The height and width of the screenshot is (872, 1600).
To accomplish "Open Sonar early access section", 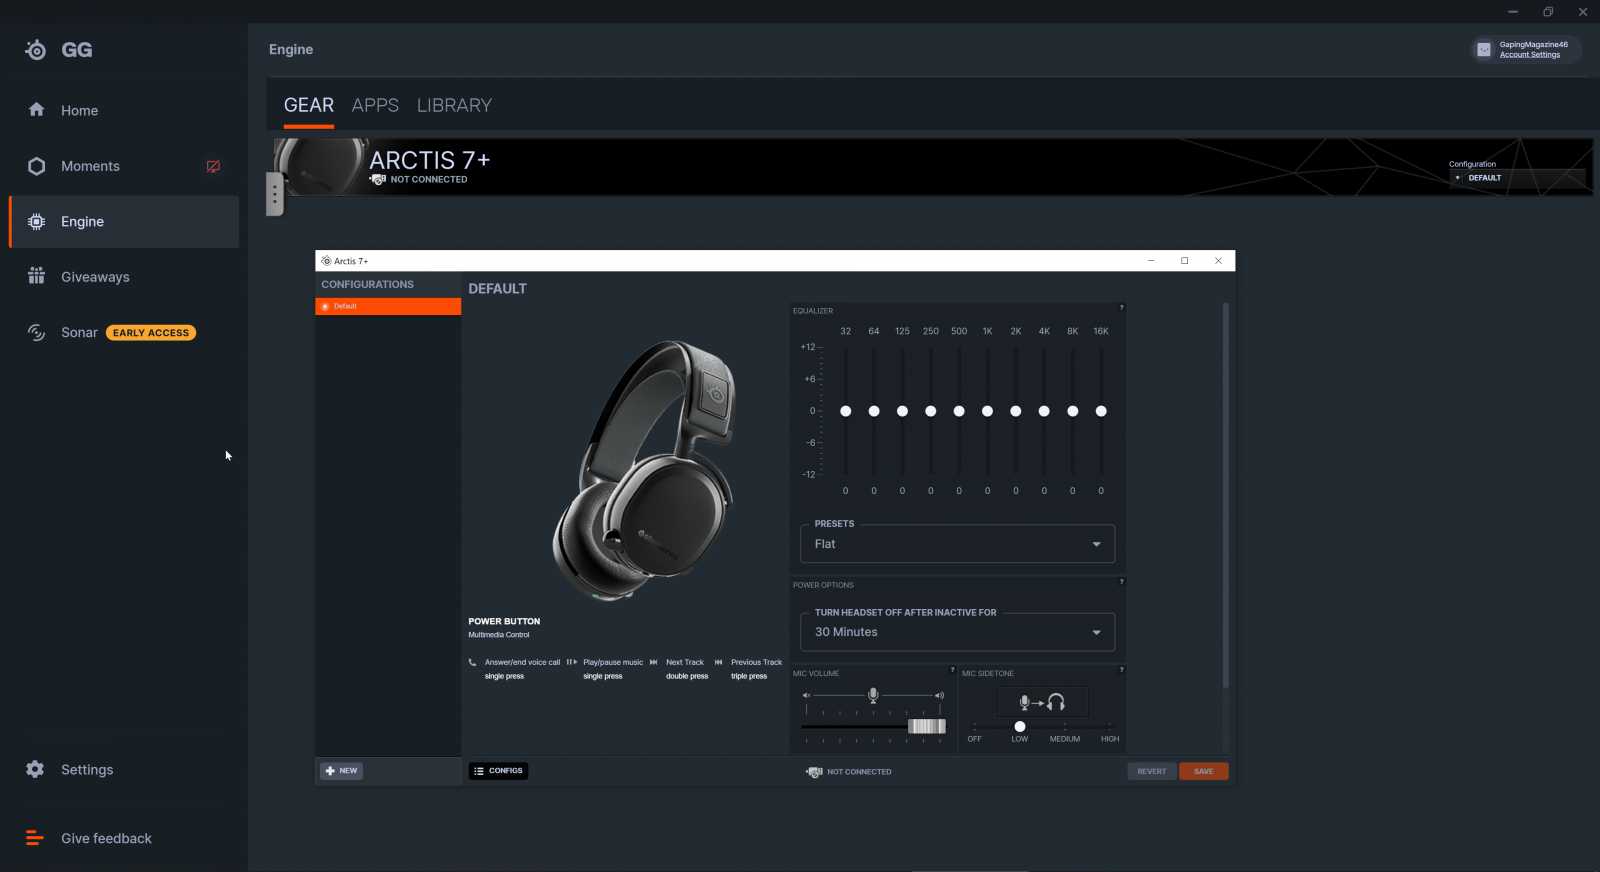I will click(124, 333).
